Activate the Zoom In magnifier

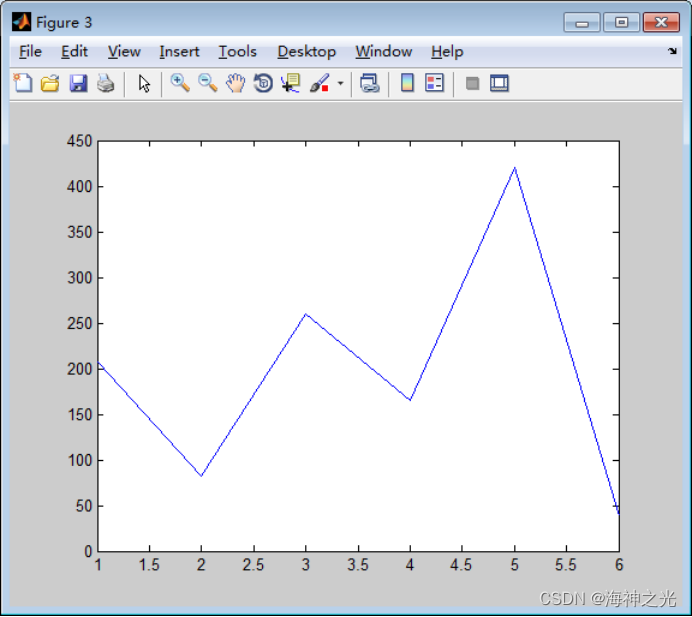pyautogui.click(x=180, y=83)
